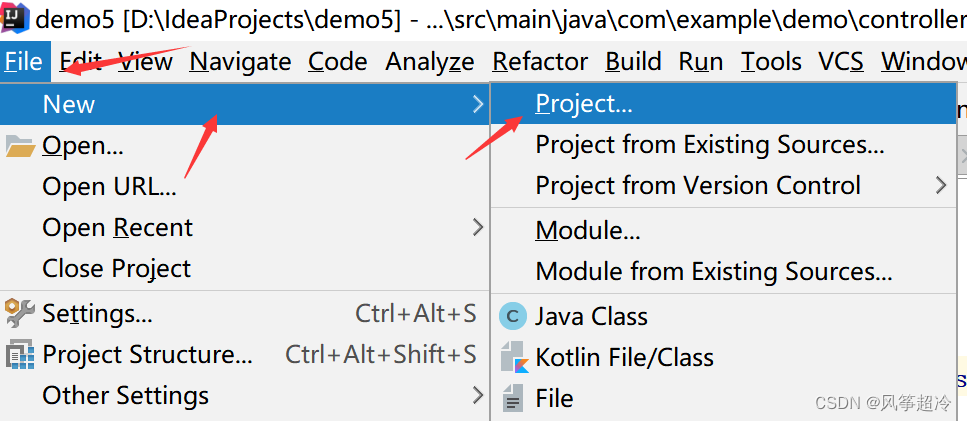Open the File menu
This screenshot has height=421, width=967.
coord(23,62)
